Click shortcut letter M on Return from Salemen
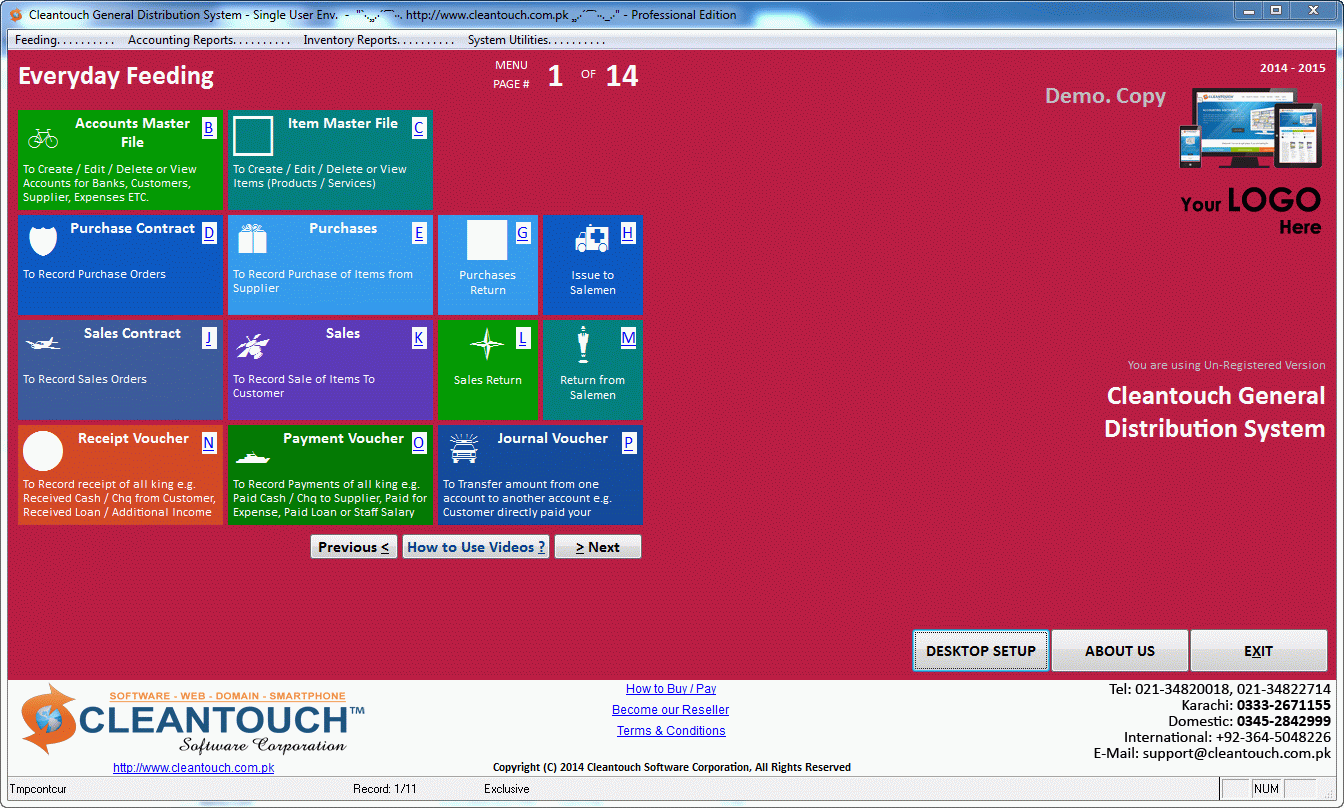 coord(628,338)
